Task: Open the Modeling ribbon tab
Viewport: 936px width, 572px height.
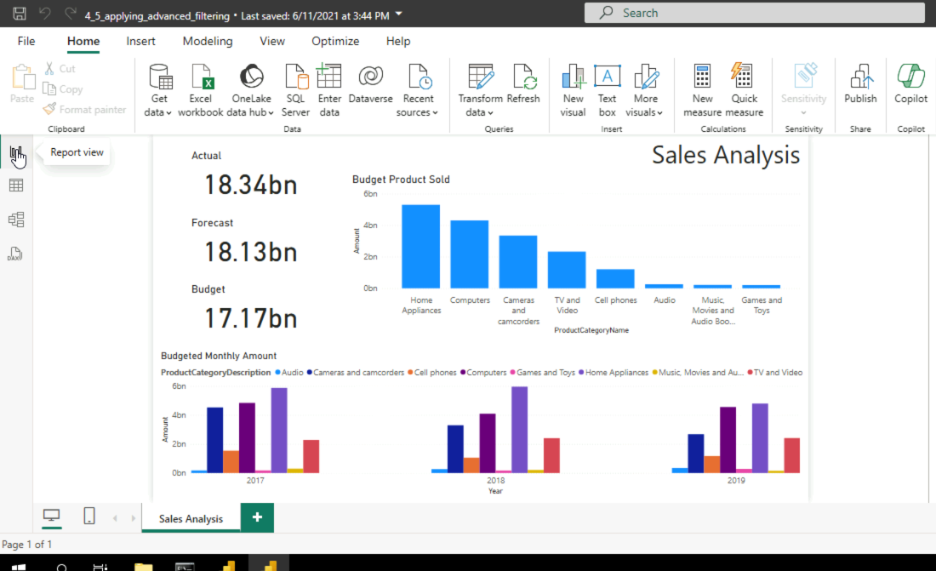Action: pos(208,41)
